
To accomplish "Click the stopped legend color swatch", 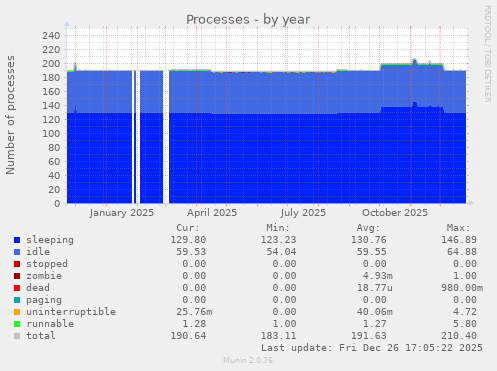I will (x=17, y=264).
